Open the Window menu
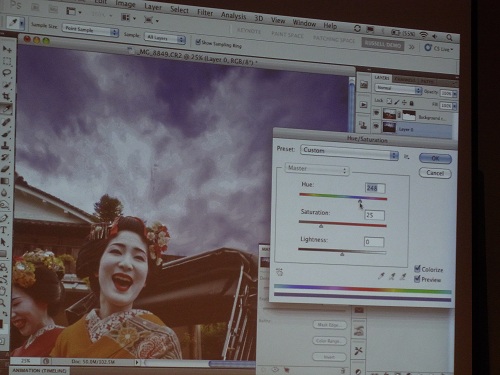The image size is (500, 375). click(304, 23)
